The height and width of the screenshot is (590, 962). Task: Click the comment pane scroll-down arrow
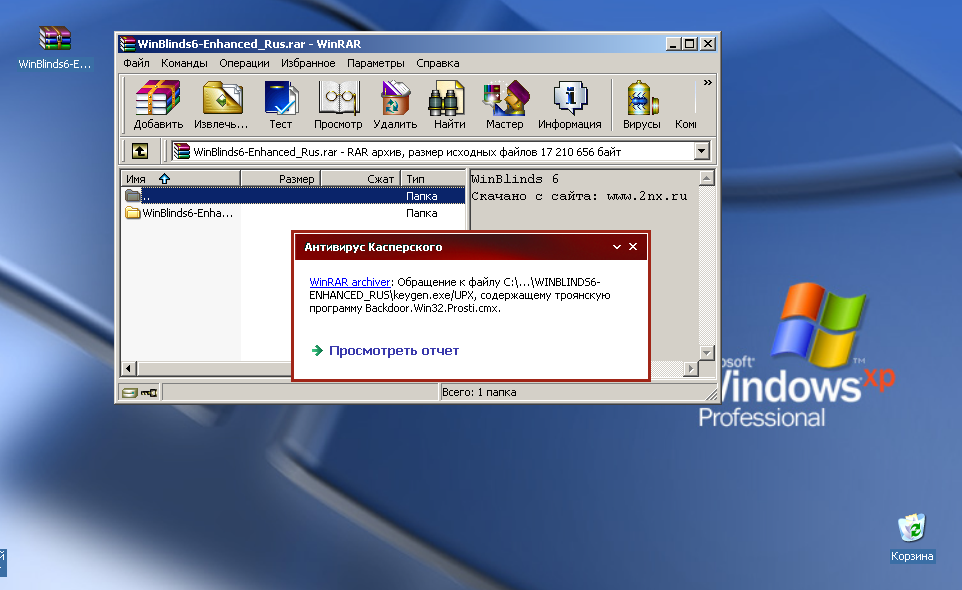707,353
